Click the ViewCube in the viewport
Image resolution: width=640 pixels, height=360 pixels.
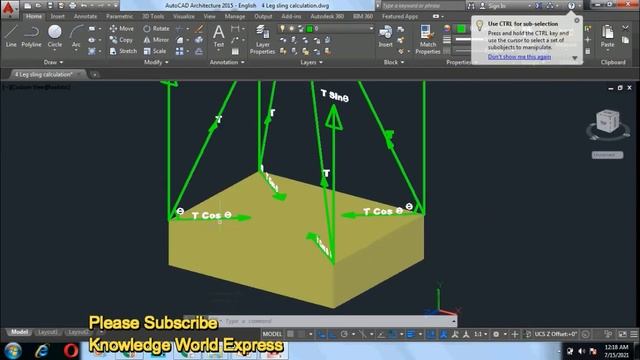tap(608, 121)
